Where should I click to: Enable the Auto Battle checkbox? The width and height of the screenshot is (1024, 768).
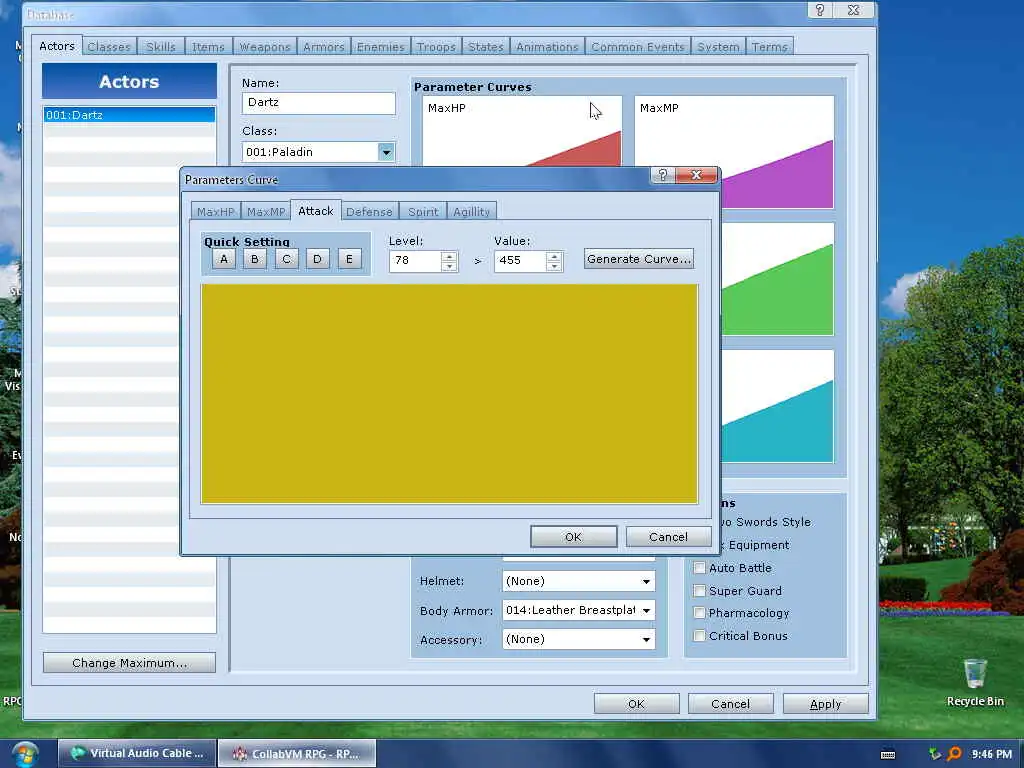tap(699, 568)
